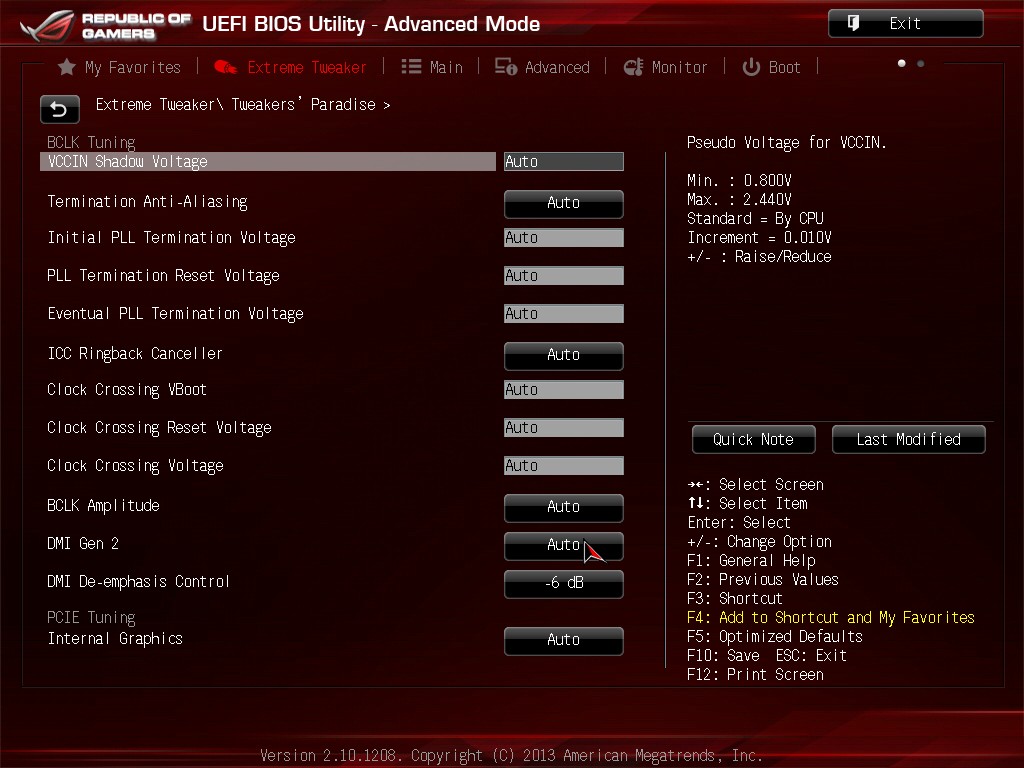Select the VCCIN Shadow Voltage row label
This screenshot has height=768, width=1024.
127,161
